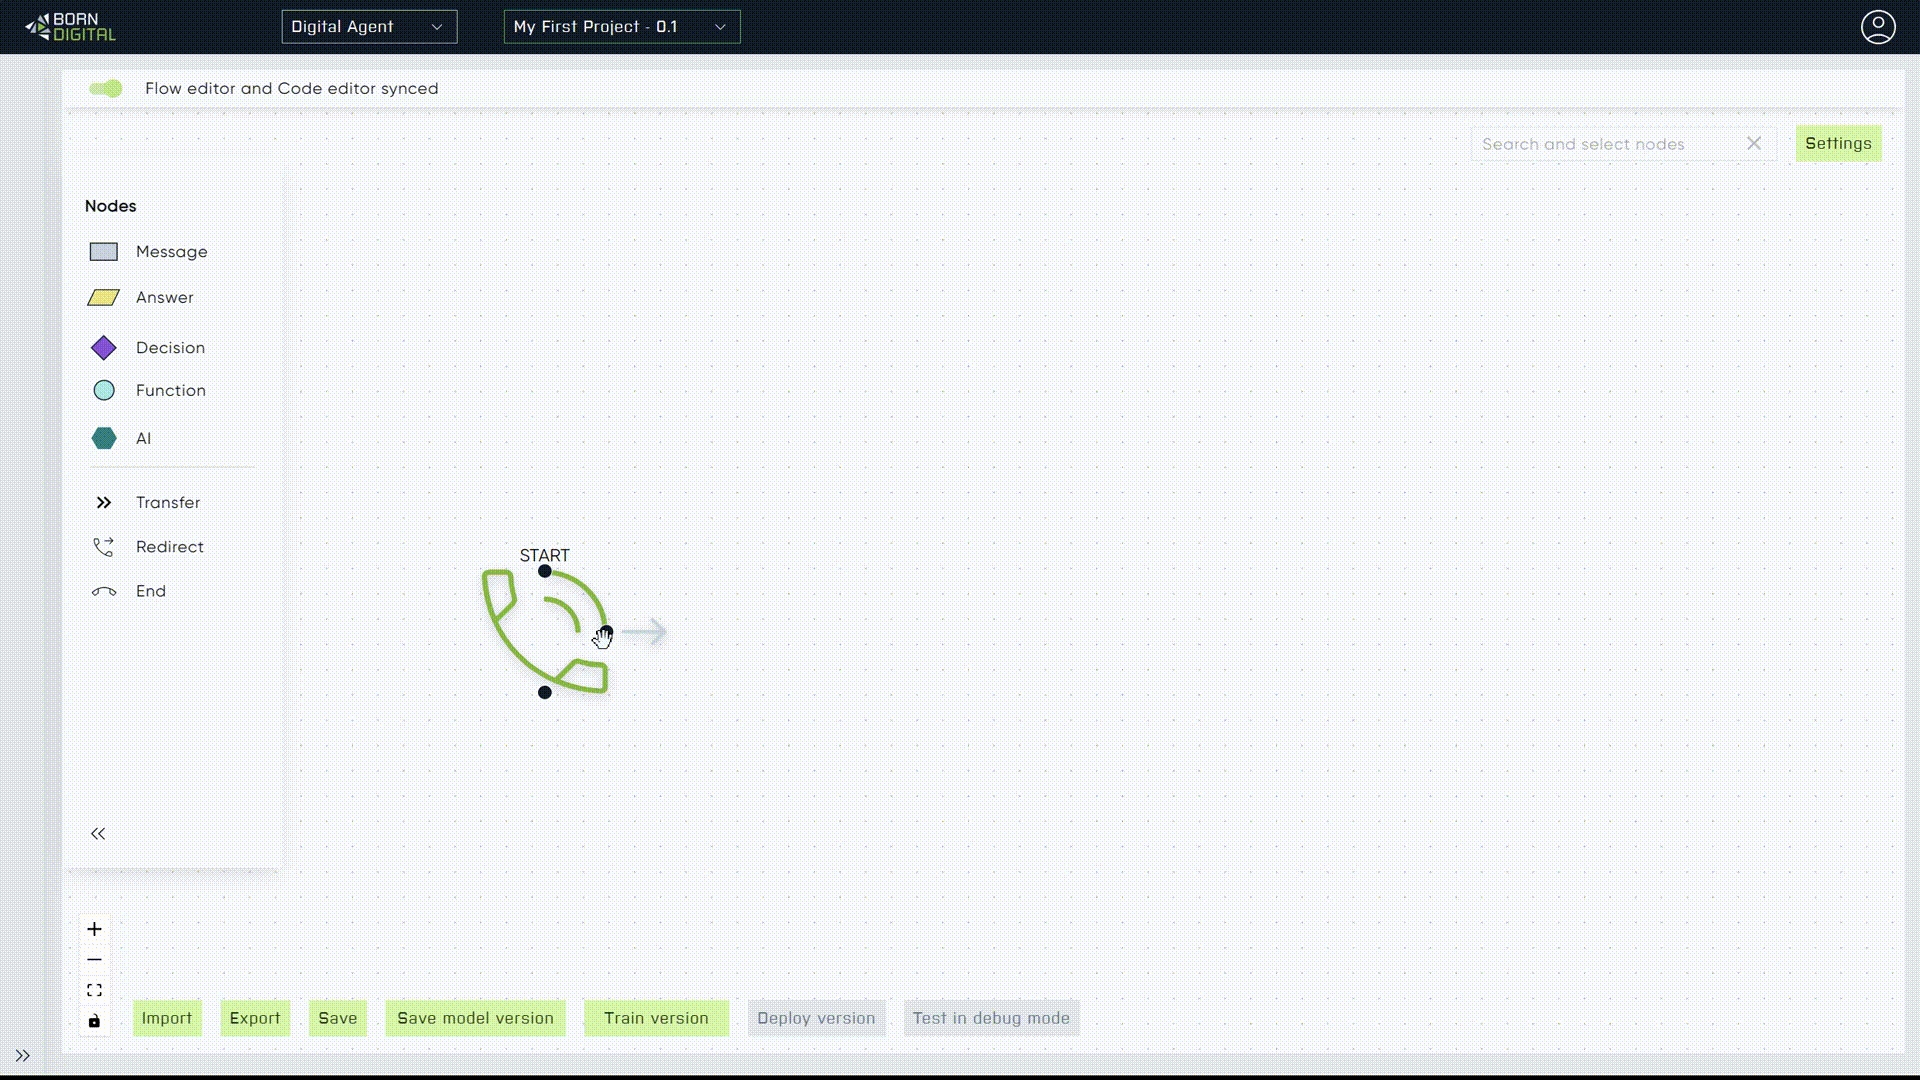The image size is (1920, 1080).
Task: Select the Redirect node phone icon
Action: coord(104,547)
